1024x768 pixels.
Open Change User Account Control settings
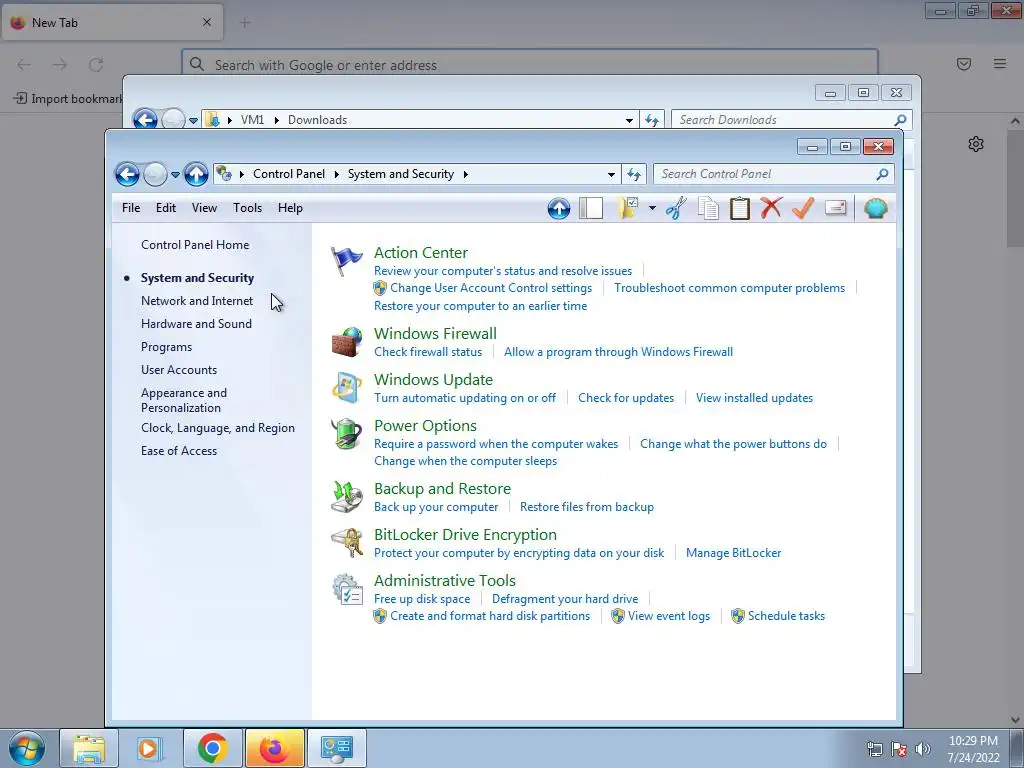click(490, 288)
